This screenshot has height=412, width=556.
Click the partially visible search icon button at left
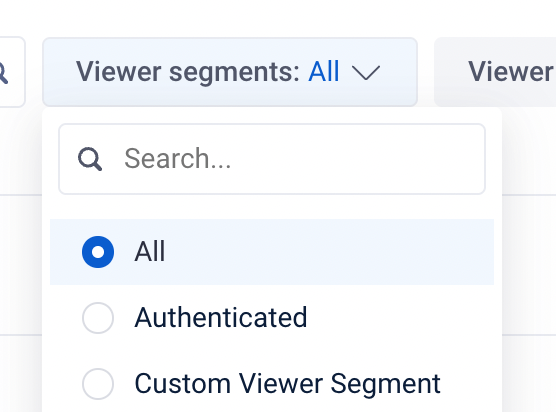tap(11, 72)
